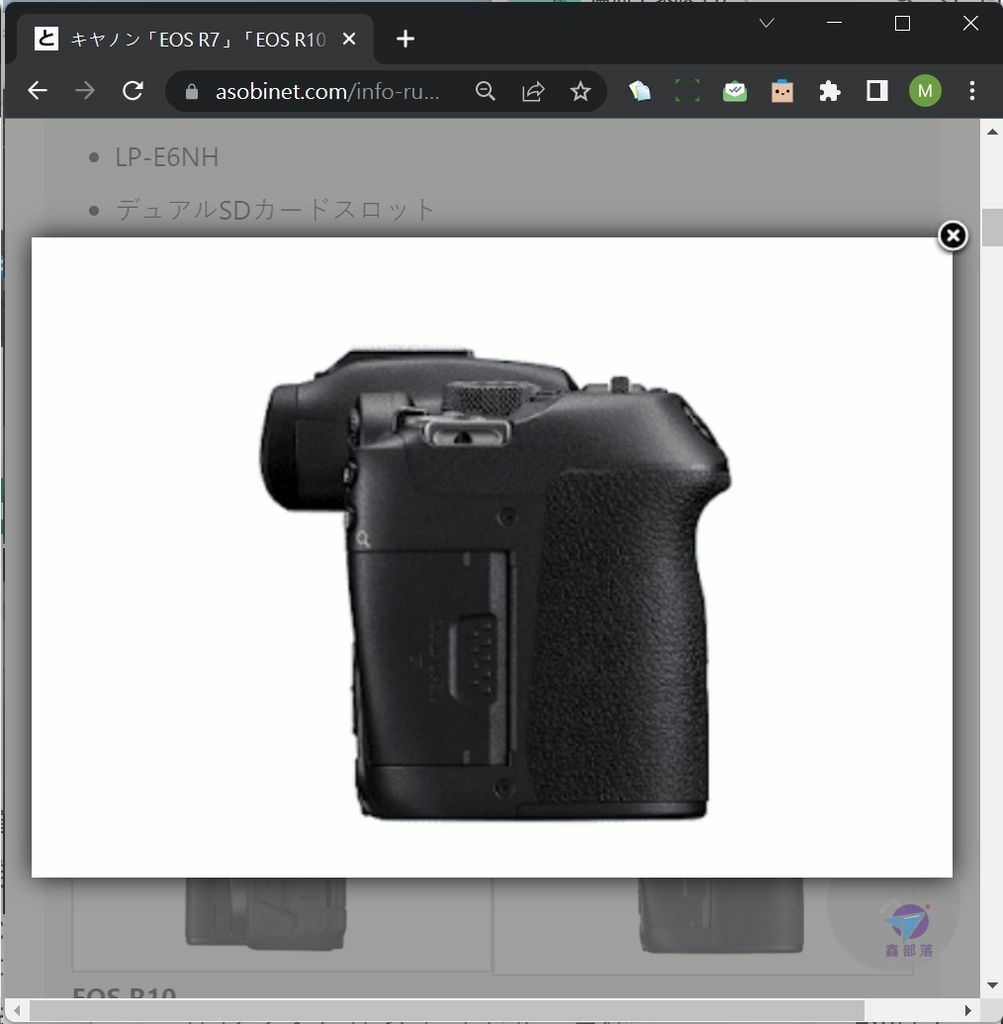The image size is (1003, 1024).
Task: Open the zoom magnifier in address bar
Action: coord(485,91)
